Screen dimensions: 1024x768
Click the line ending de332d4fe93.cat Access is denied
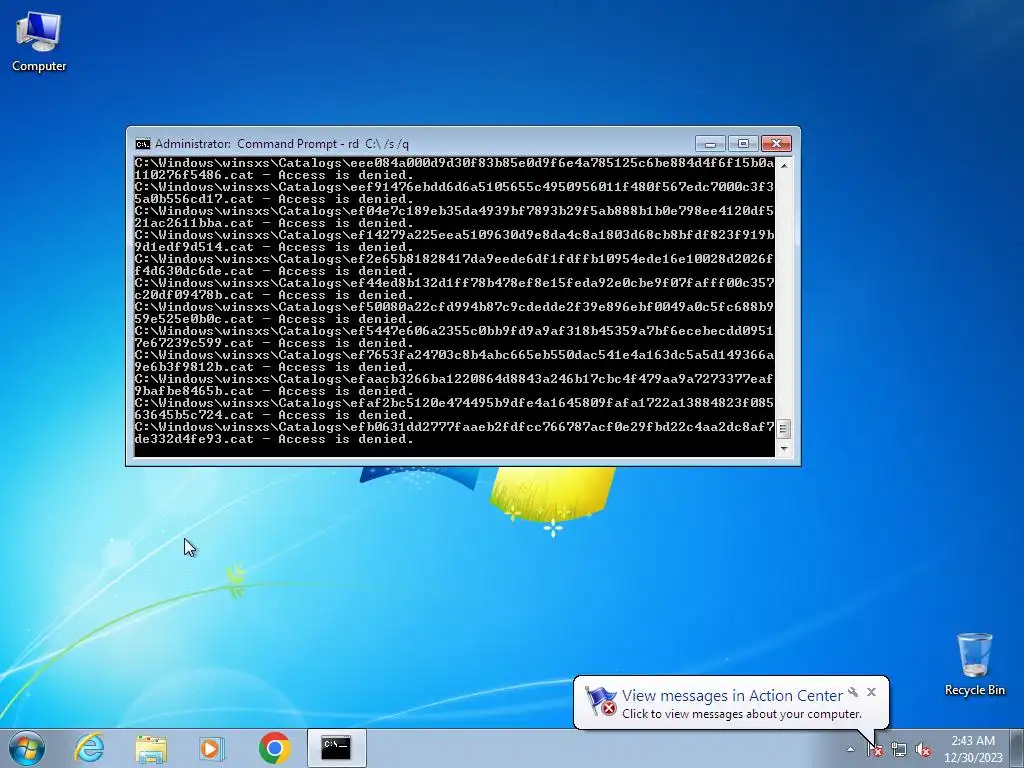274,440
